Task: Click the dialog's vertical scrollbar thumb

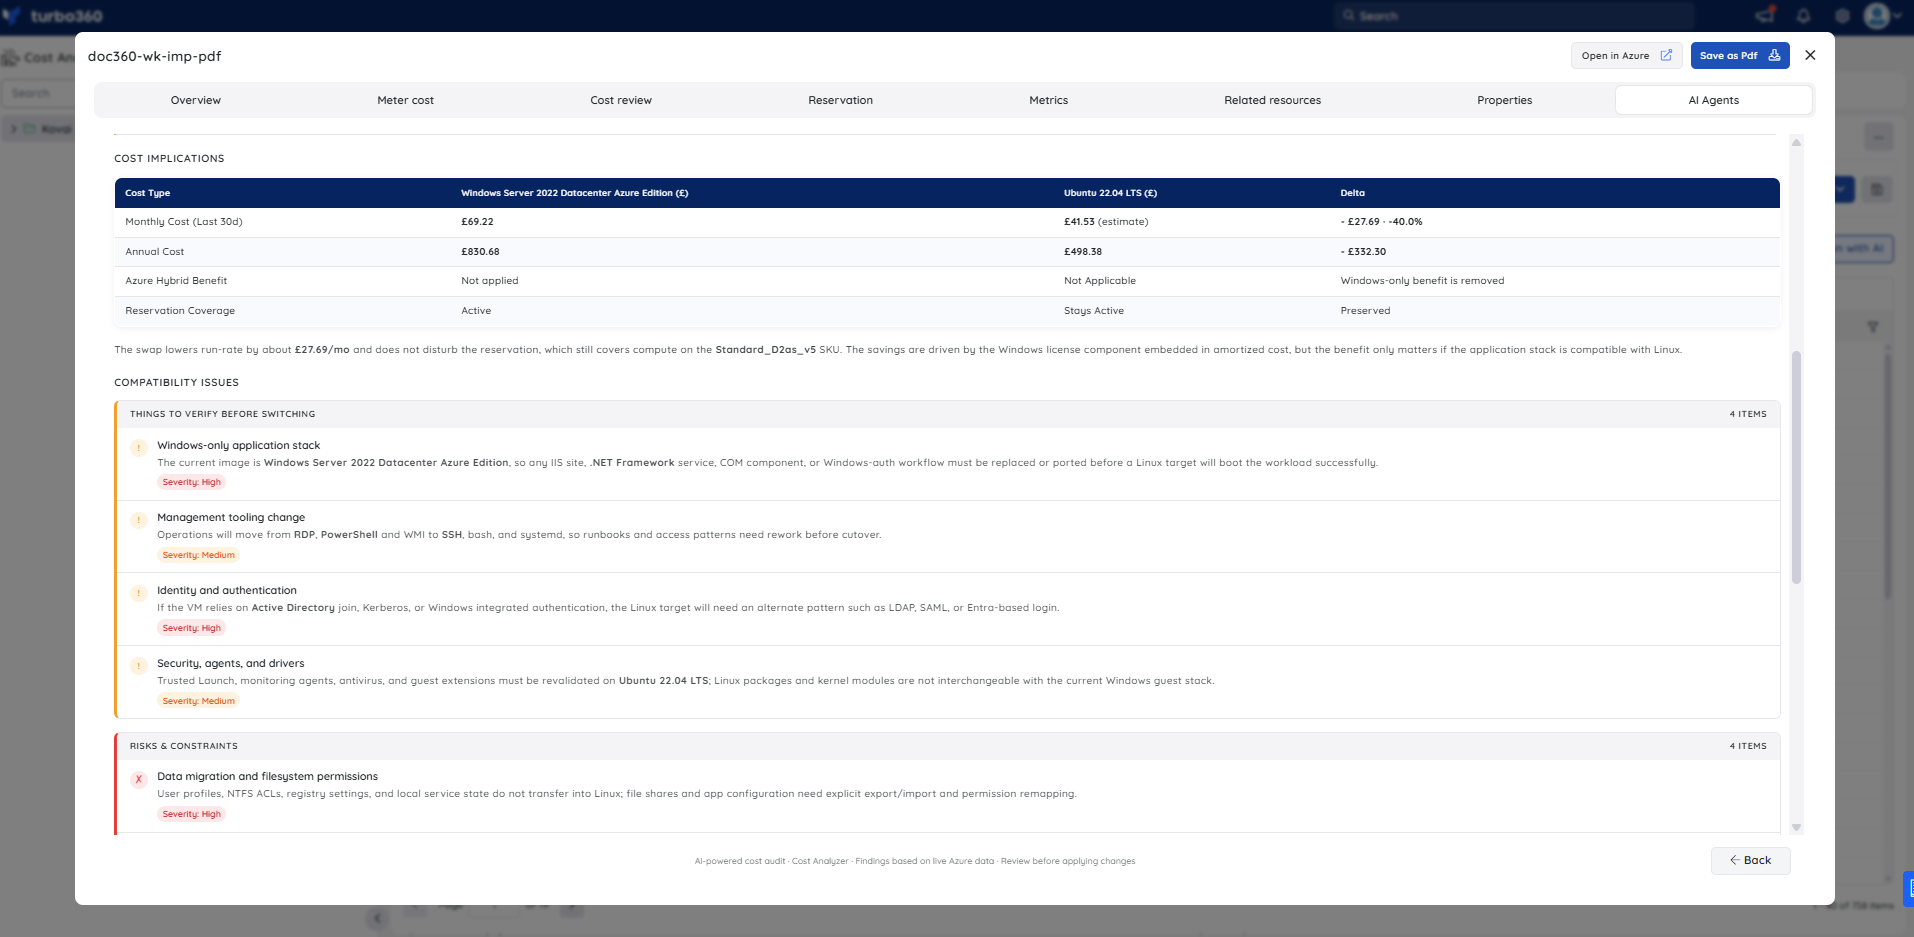Action: 1796,467
